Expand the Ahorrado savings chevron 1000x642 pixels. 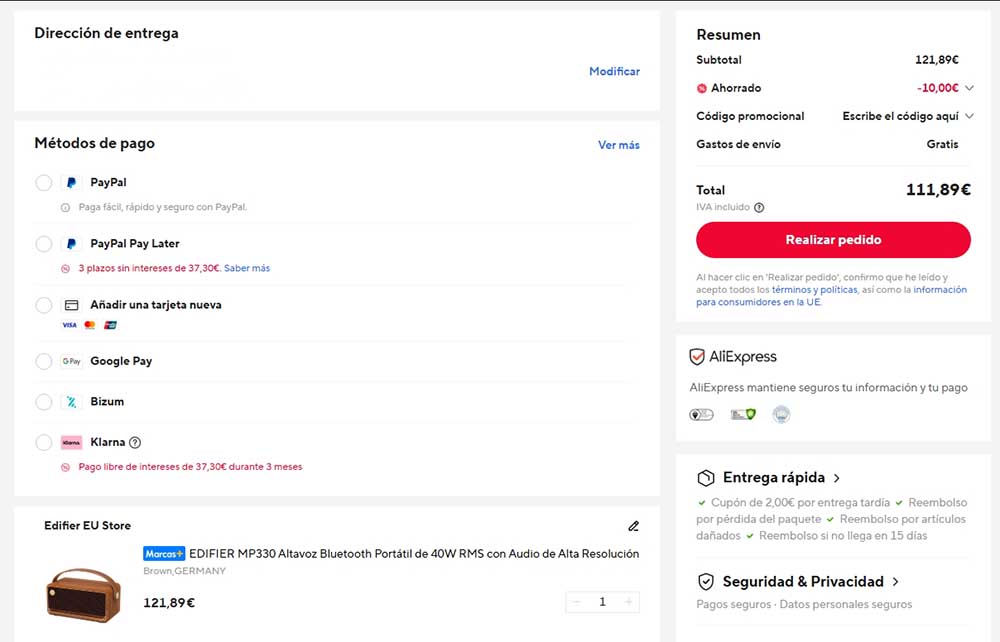coord(969,89)
